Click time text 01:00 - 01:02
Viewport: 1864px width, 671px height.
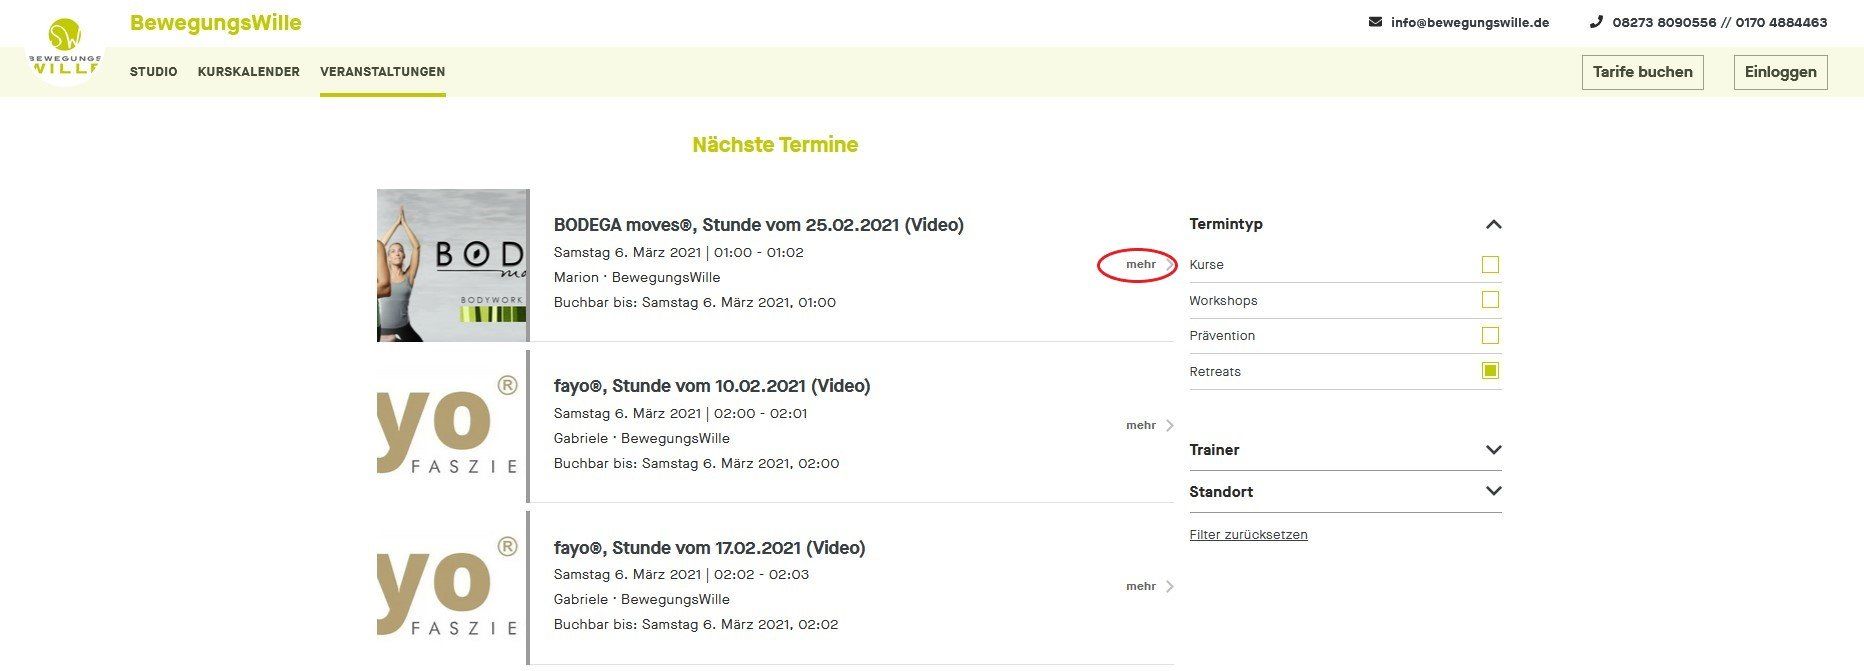759,253
